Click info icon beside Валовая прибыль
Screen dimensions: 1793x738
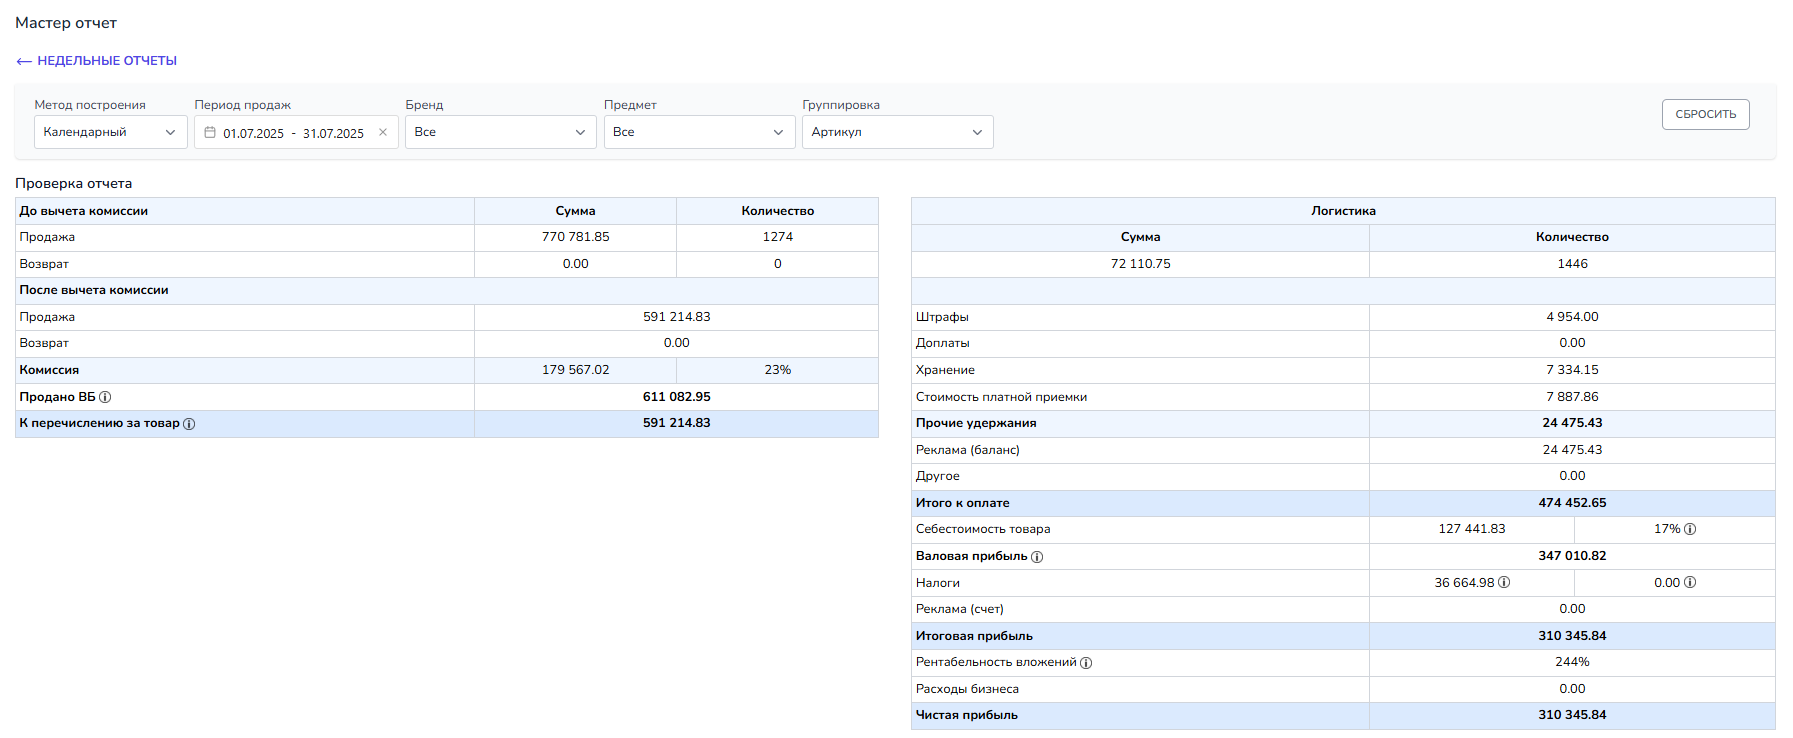pyautogui.click(x=1037, y=557)
